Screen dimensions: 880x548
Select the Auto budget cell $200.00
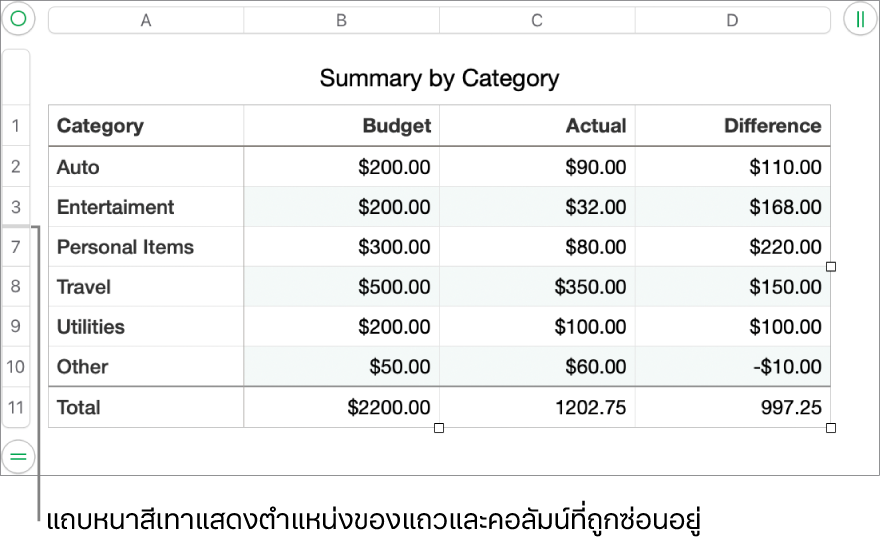tap(341, 167)
